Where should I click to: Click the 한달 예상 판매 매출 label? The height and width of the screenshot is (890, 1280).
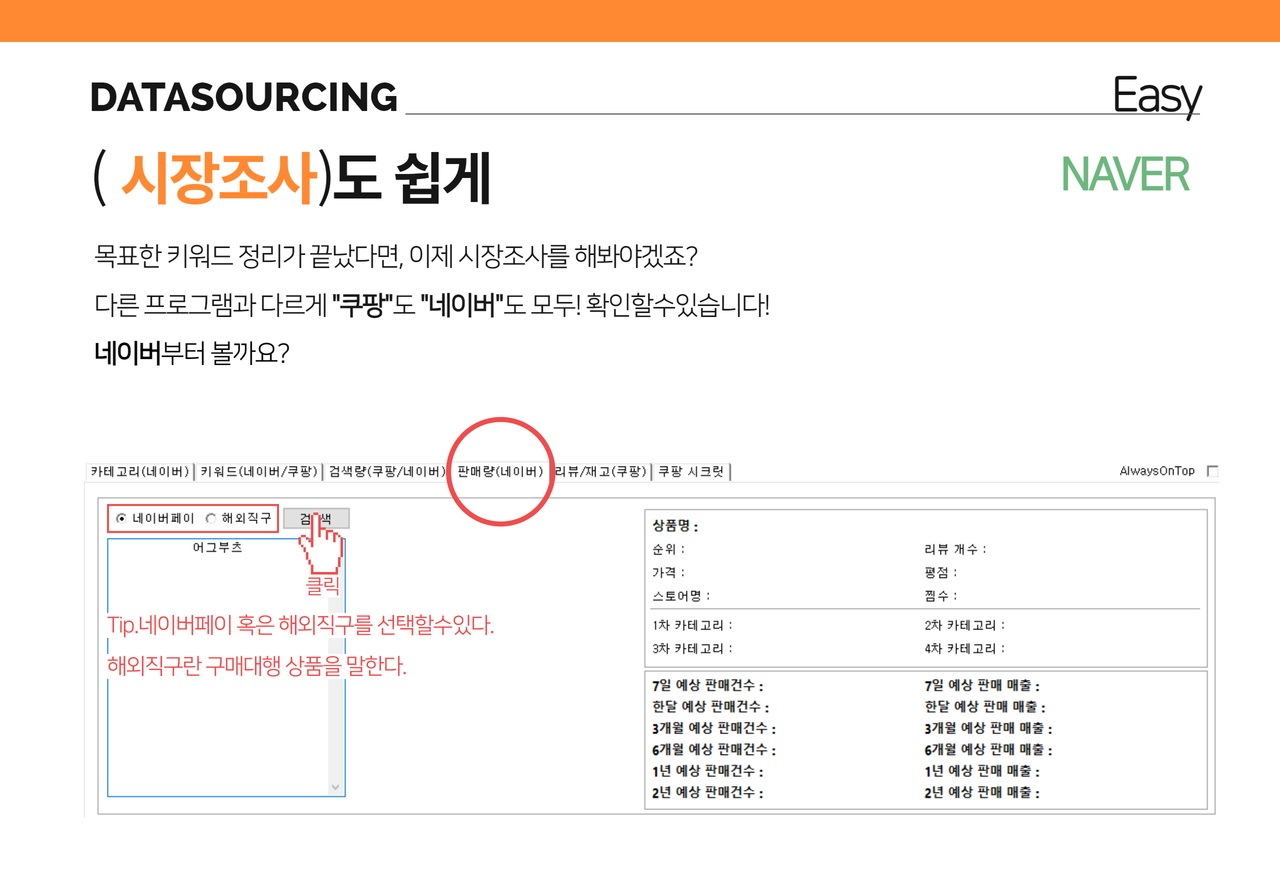pos(985,707)
